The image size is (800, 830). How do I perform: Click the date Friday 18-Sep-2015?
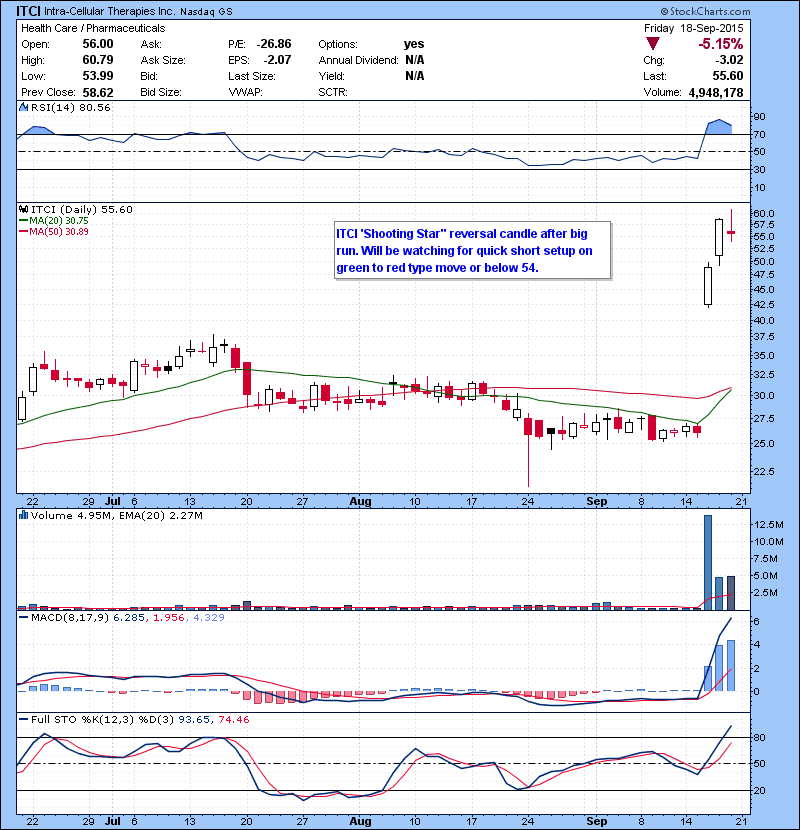[694, 28]
